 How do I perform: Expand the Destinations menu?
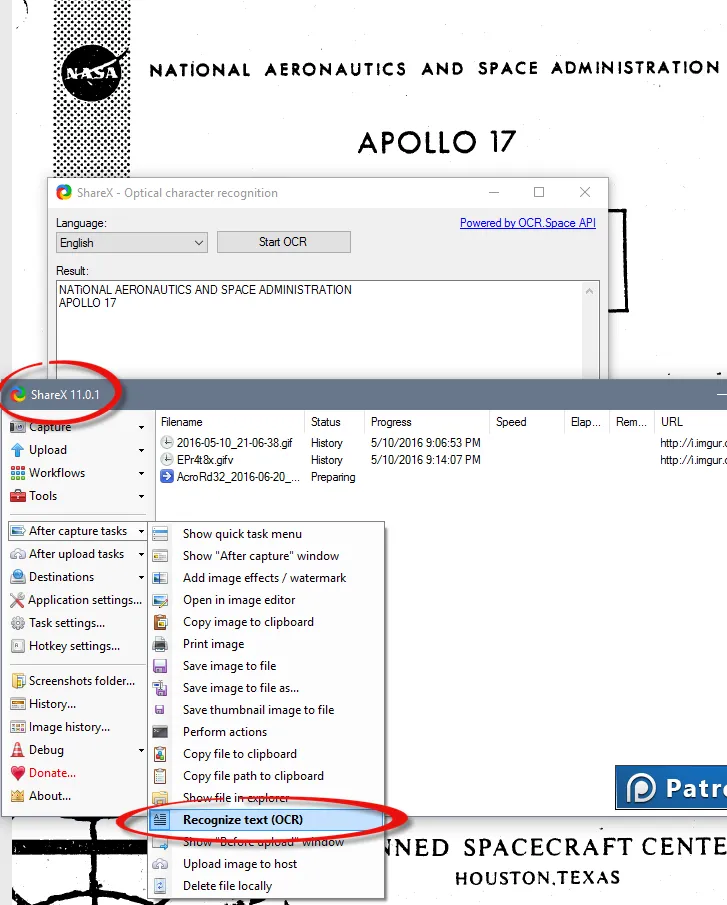[x=61, y=577]
